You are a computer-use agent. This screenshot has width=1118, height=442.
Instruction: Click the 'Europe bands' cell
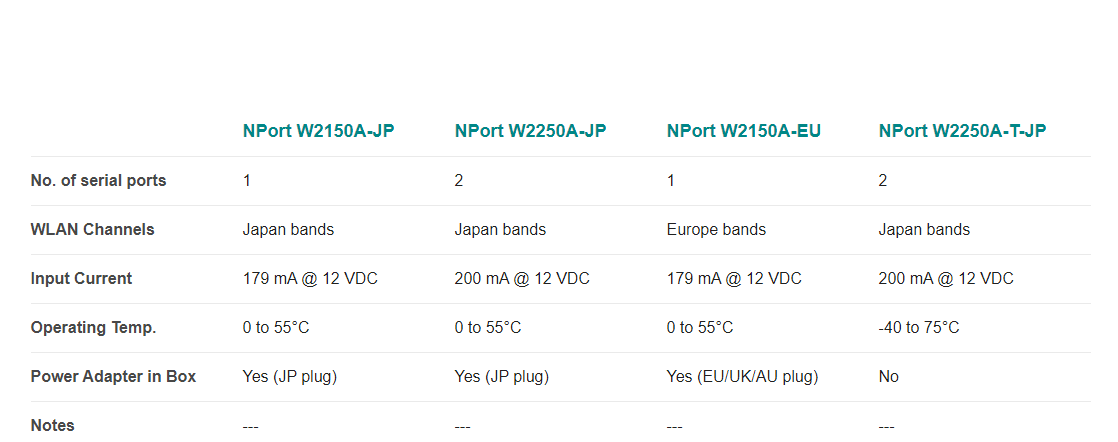tap(716, 230)
